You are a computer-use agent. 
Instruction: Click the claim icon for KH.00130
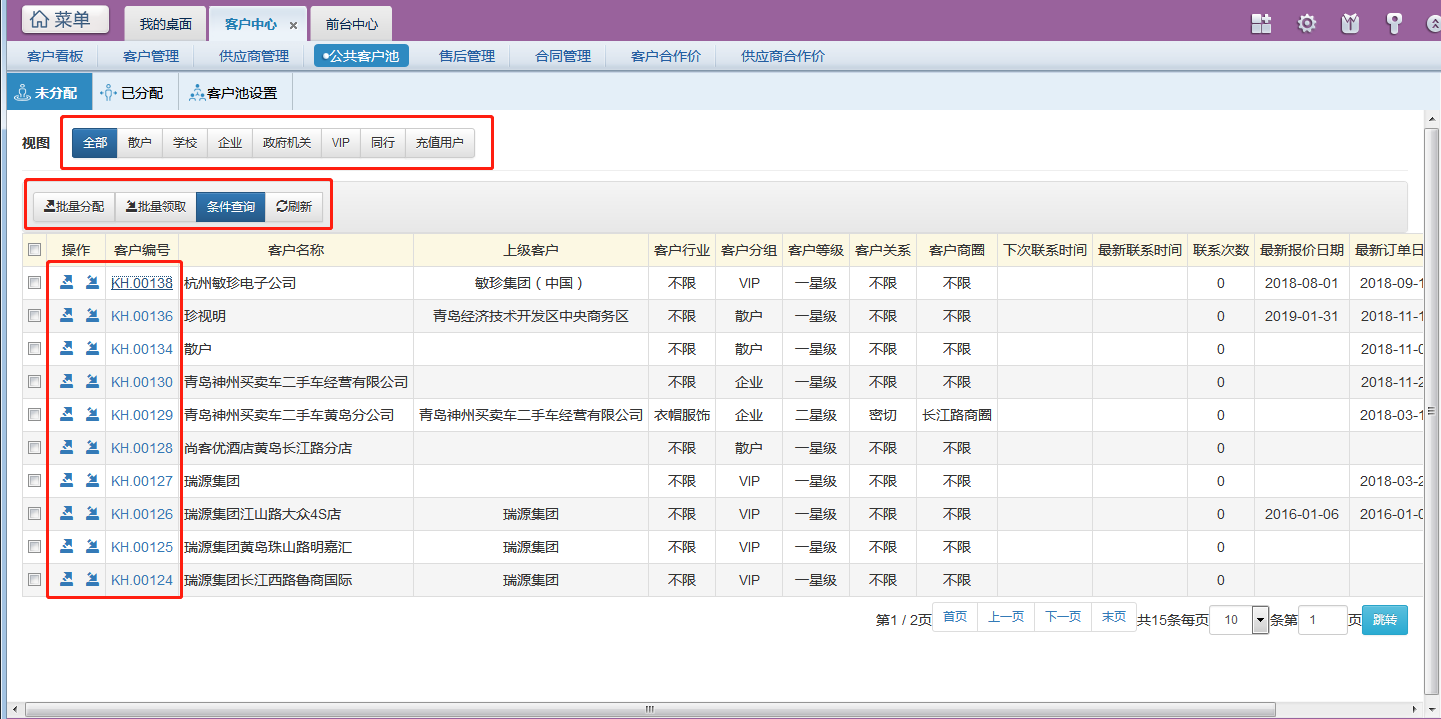(x=92, y=382)
